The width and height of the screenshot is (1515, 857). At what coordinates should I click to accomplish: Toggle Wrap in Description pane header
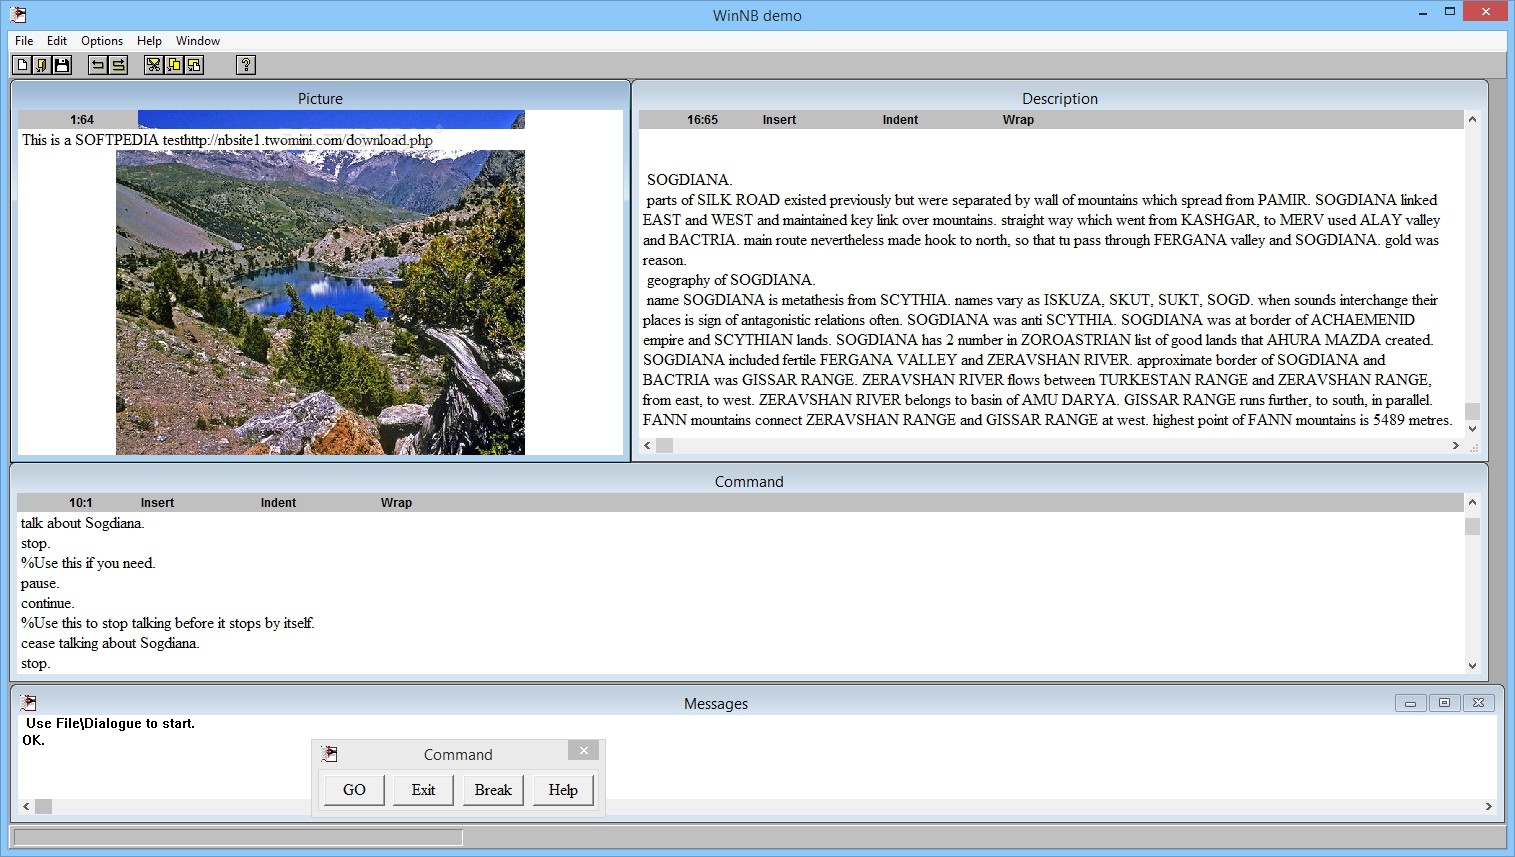pos(1018,120)
